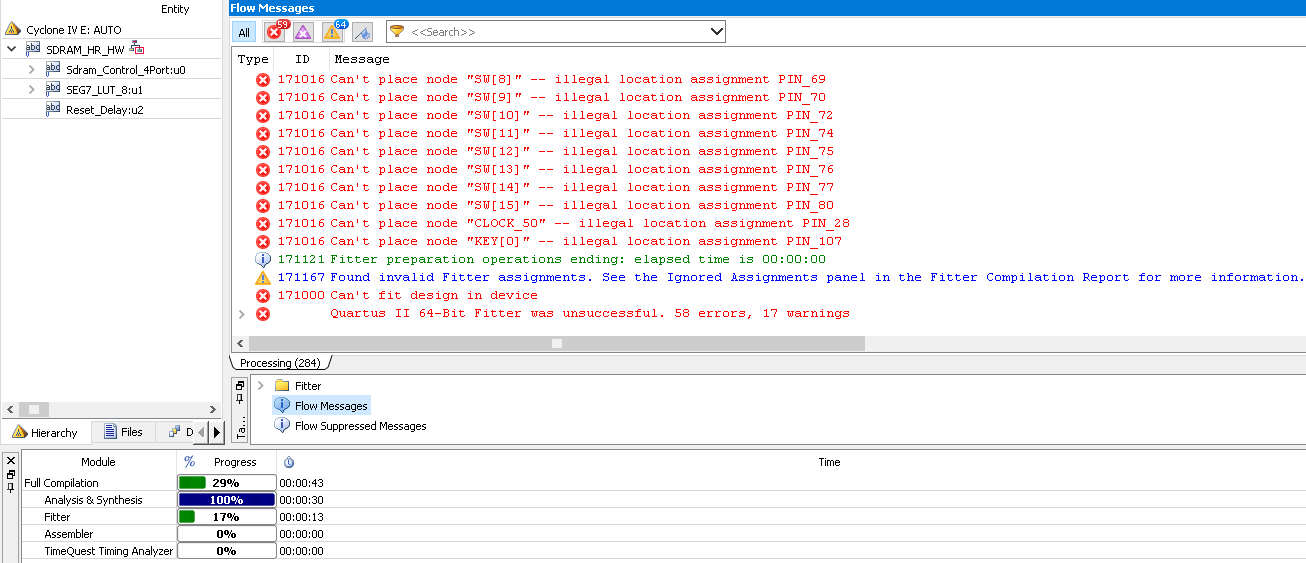Select Cyclone IV E: AUTO device row
Screen dimensions: 1306x563
click(73, 30)
